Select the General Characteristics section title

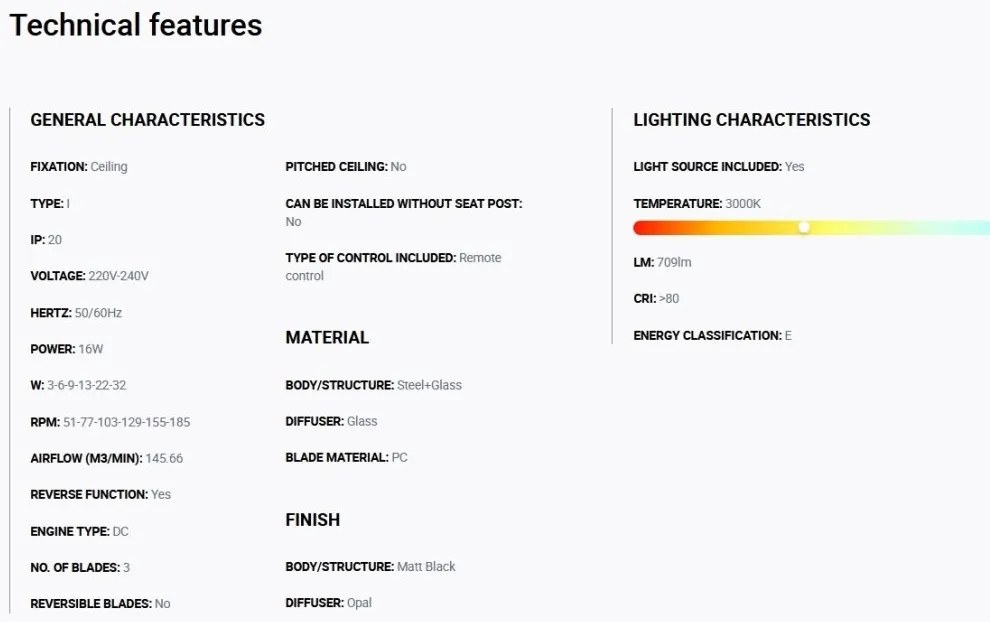pos(148,120)
